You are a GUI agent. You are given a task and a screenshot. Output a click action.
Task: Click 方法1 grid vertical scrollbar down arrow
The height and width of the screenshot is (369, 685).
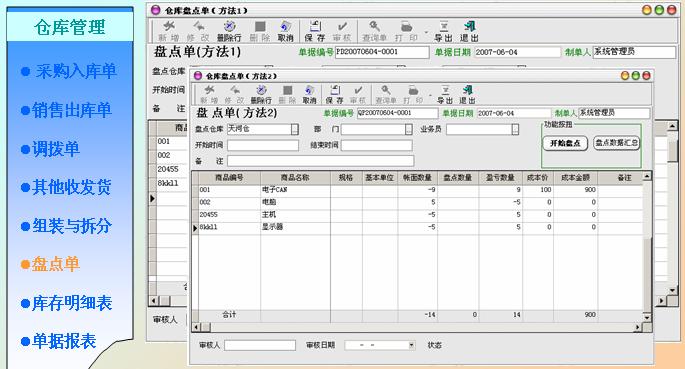[x=673, y=290]
